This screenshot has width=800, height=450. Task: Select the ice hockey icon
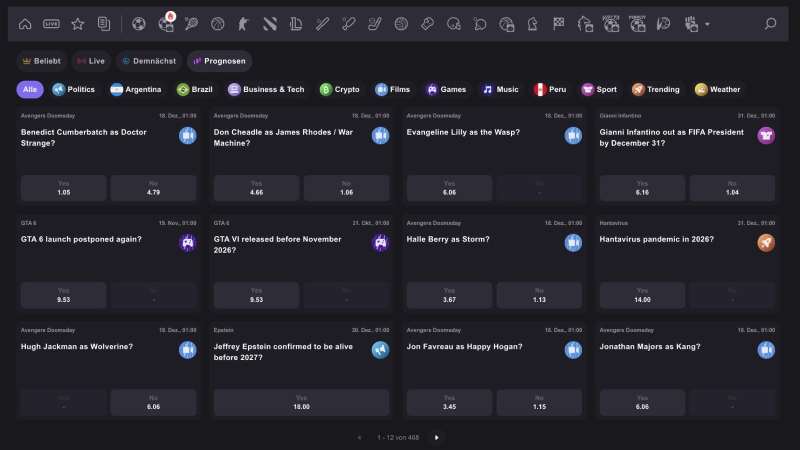(x=374, y=24)
